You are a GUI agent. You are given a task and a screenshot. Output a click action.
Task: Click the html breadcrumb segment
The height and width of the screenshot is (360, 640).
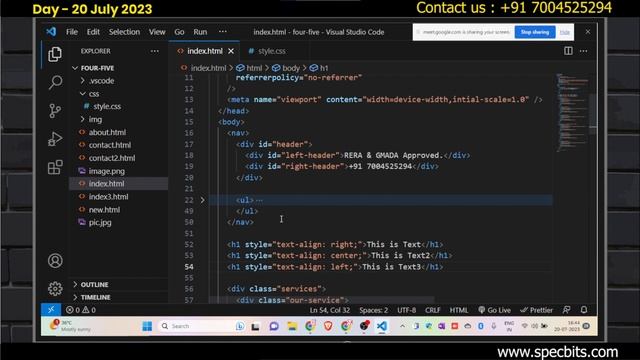pyautogui.click(x=250, y=68)
